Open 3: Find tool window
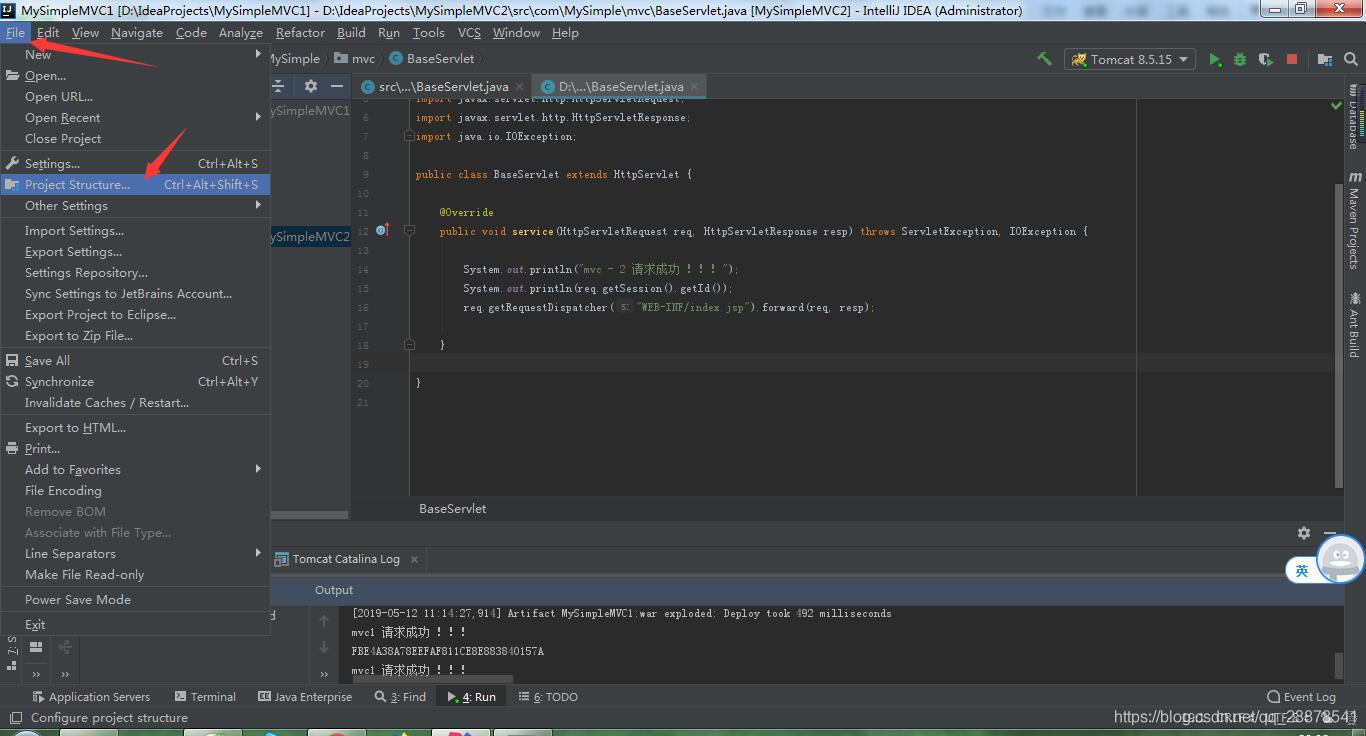 click(400, 697)
